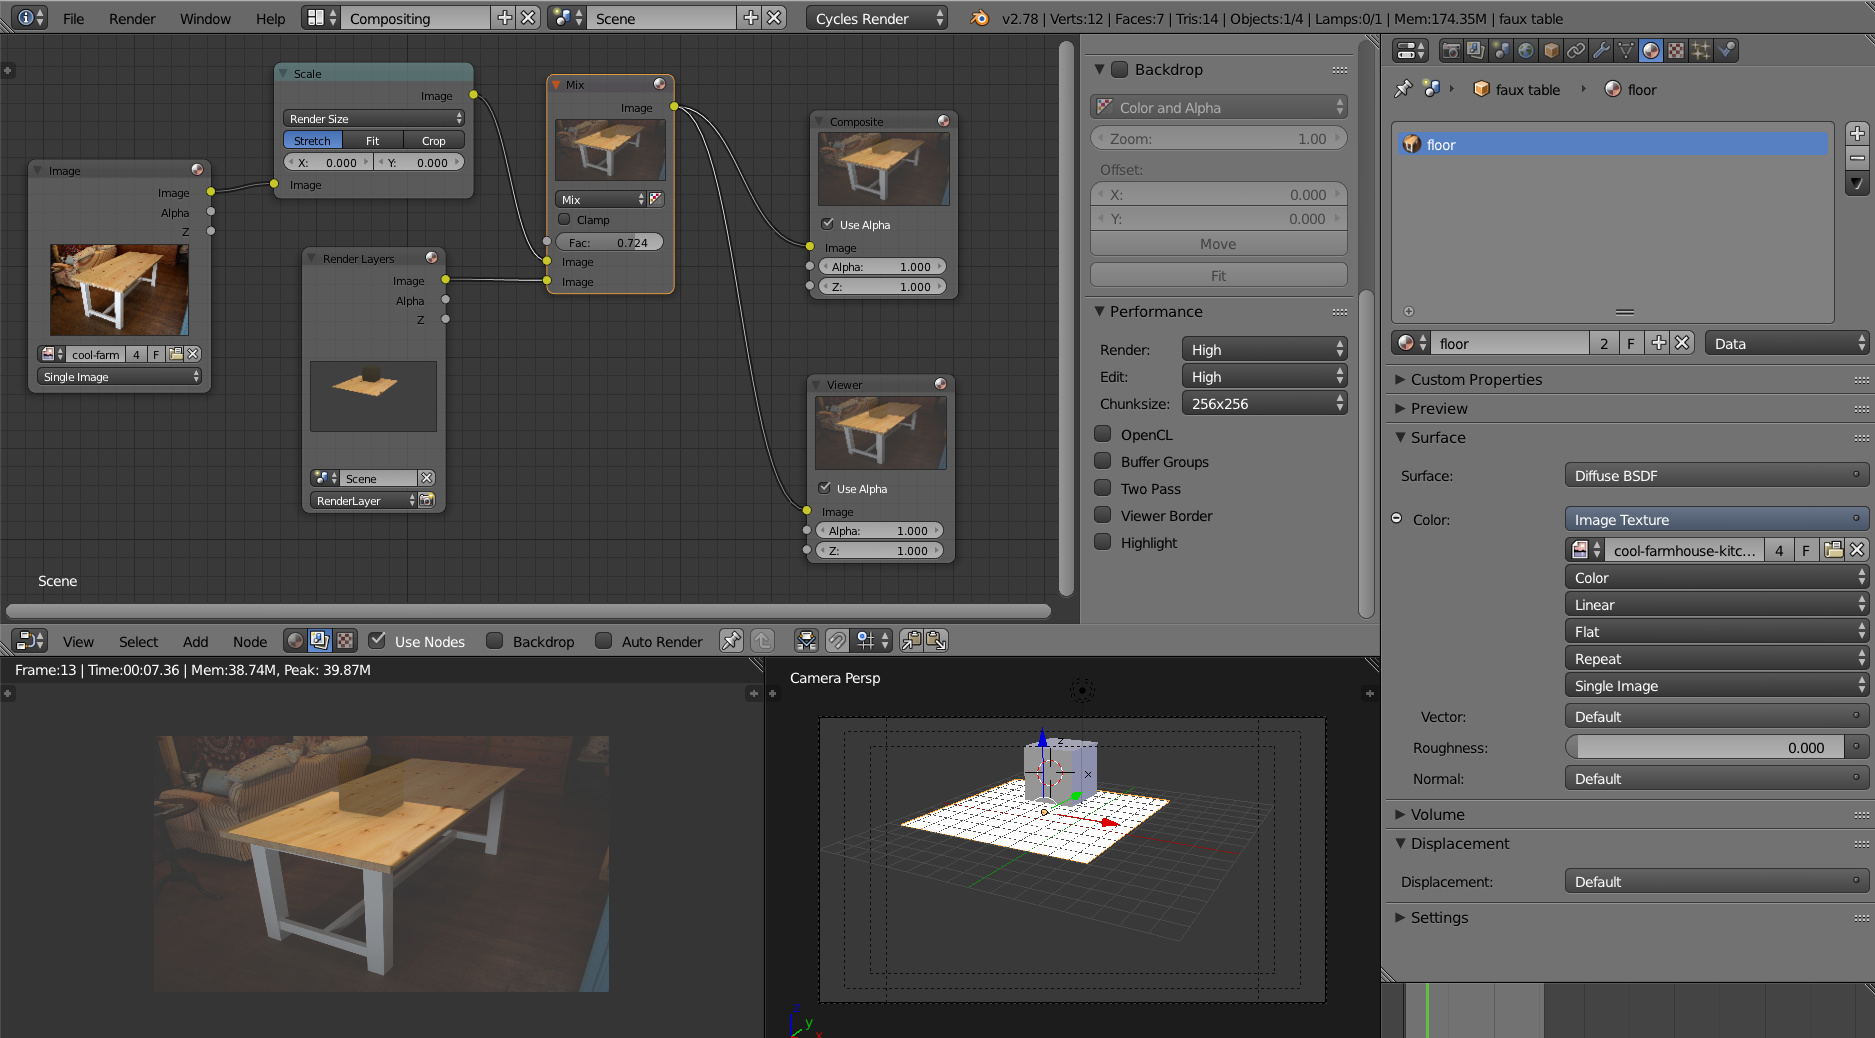Click the pin node tree icon

tap(732, 641)
